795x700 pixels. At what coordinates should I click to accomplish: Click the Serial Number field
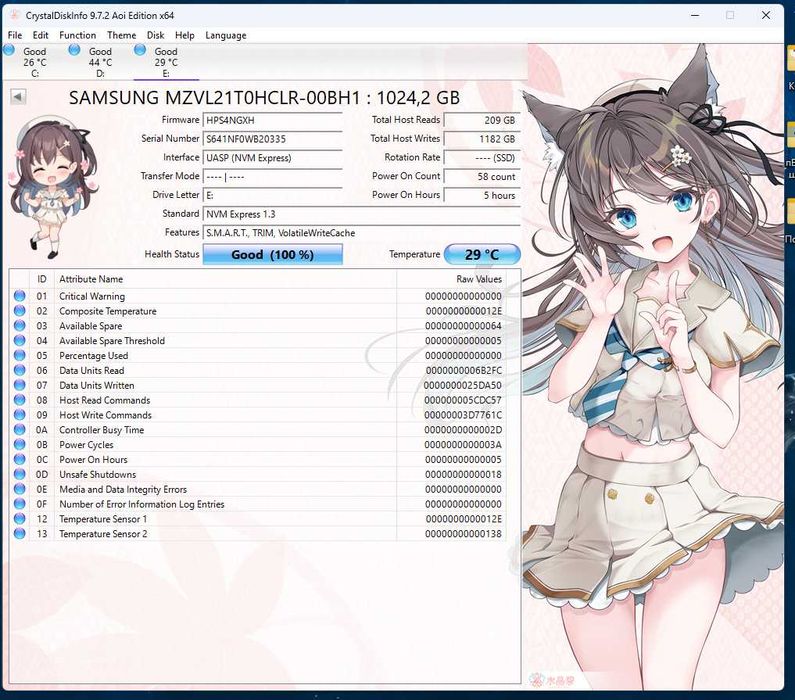pyautogui.click(x=273, y=139)
